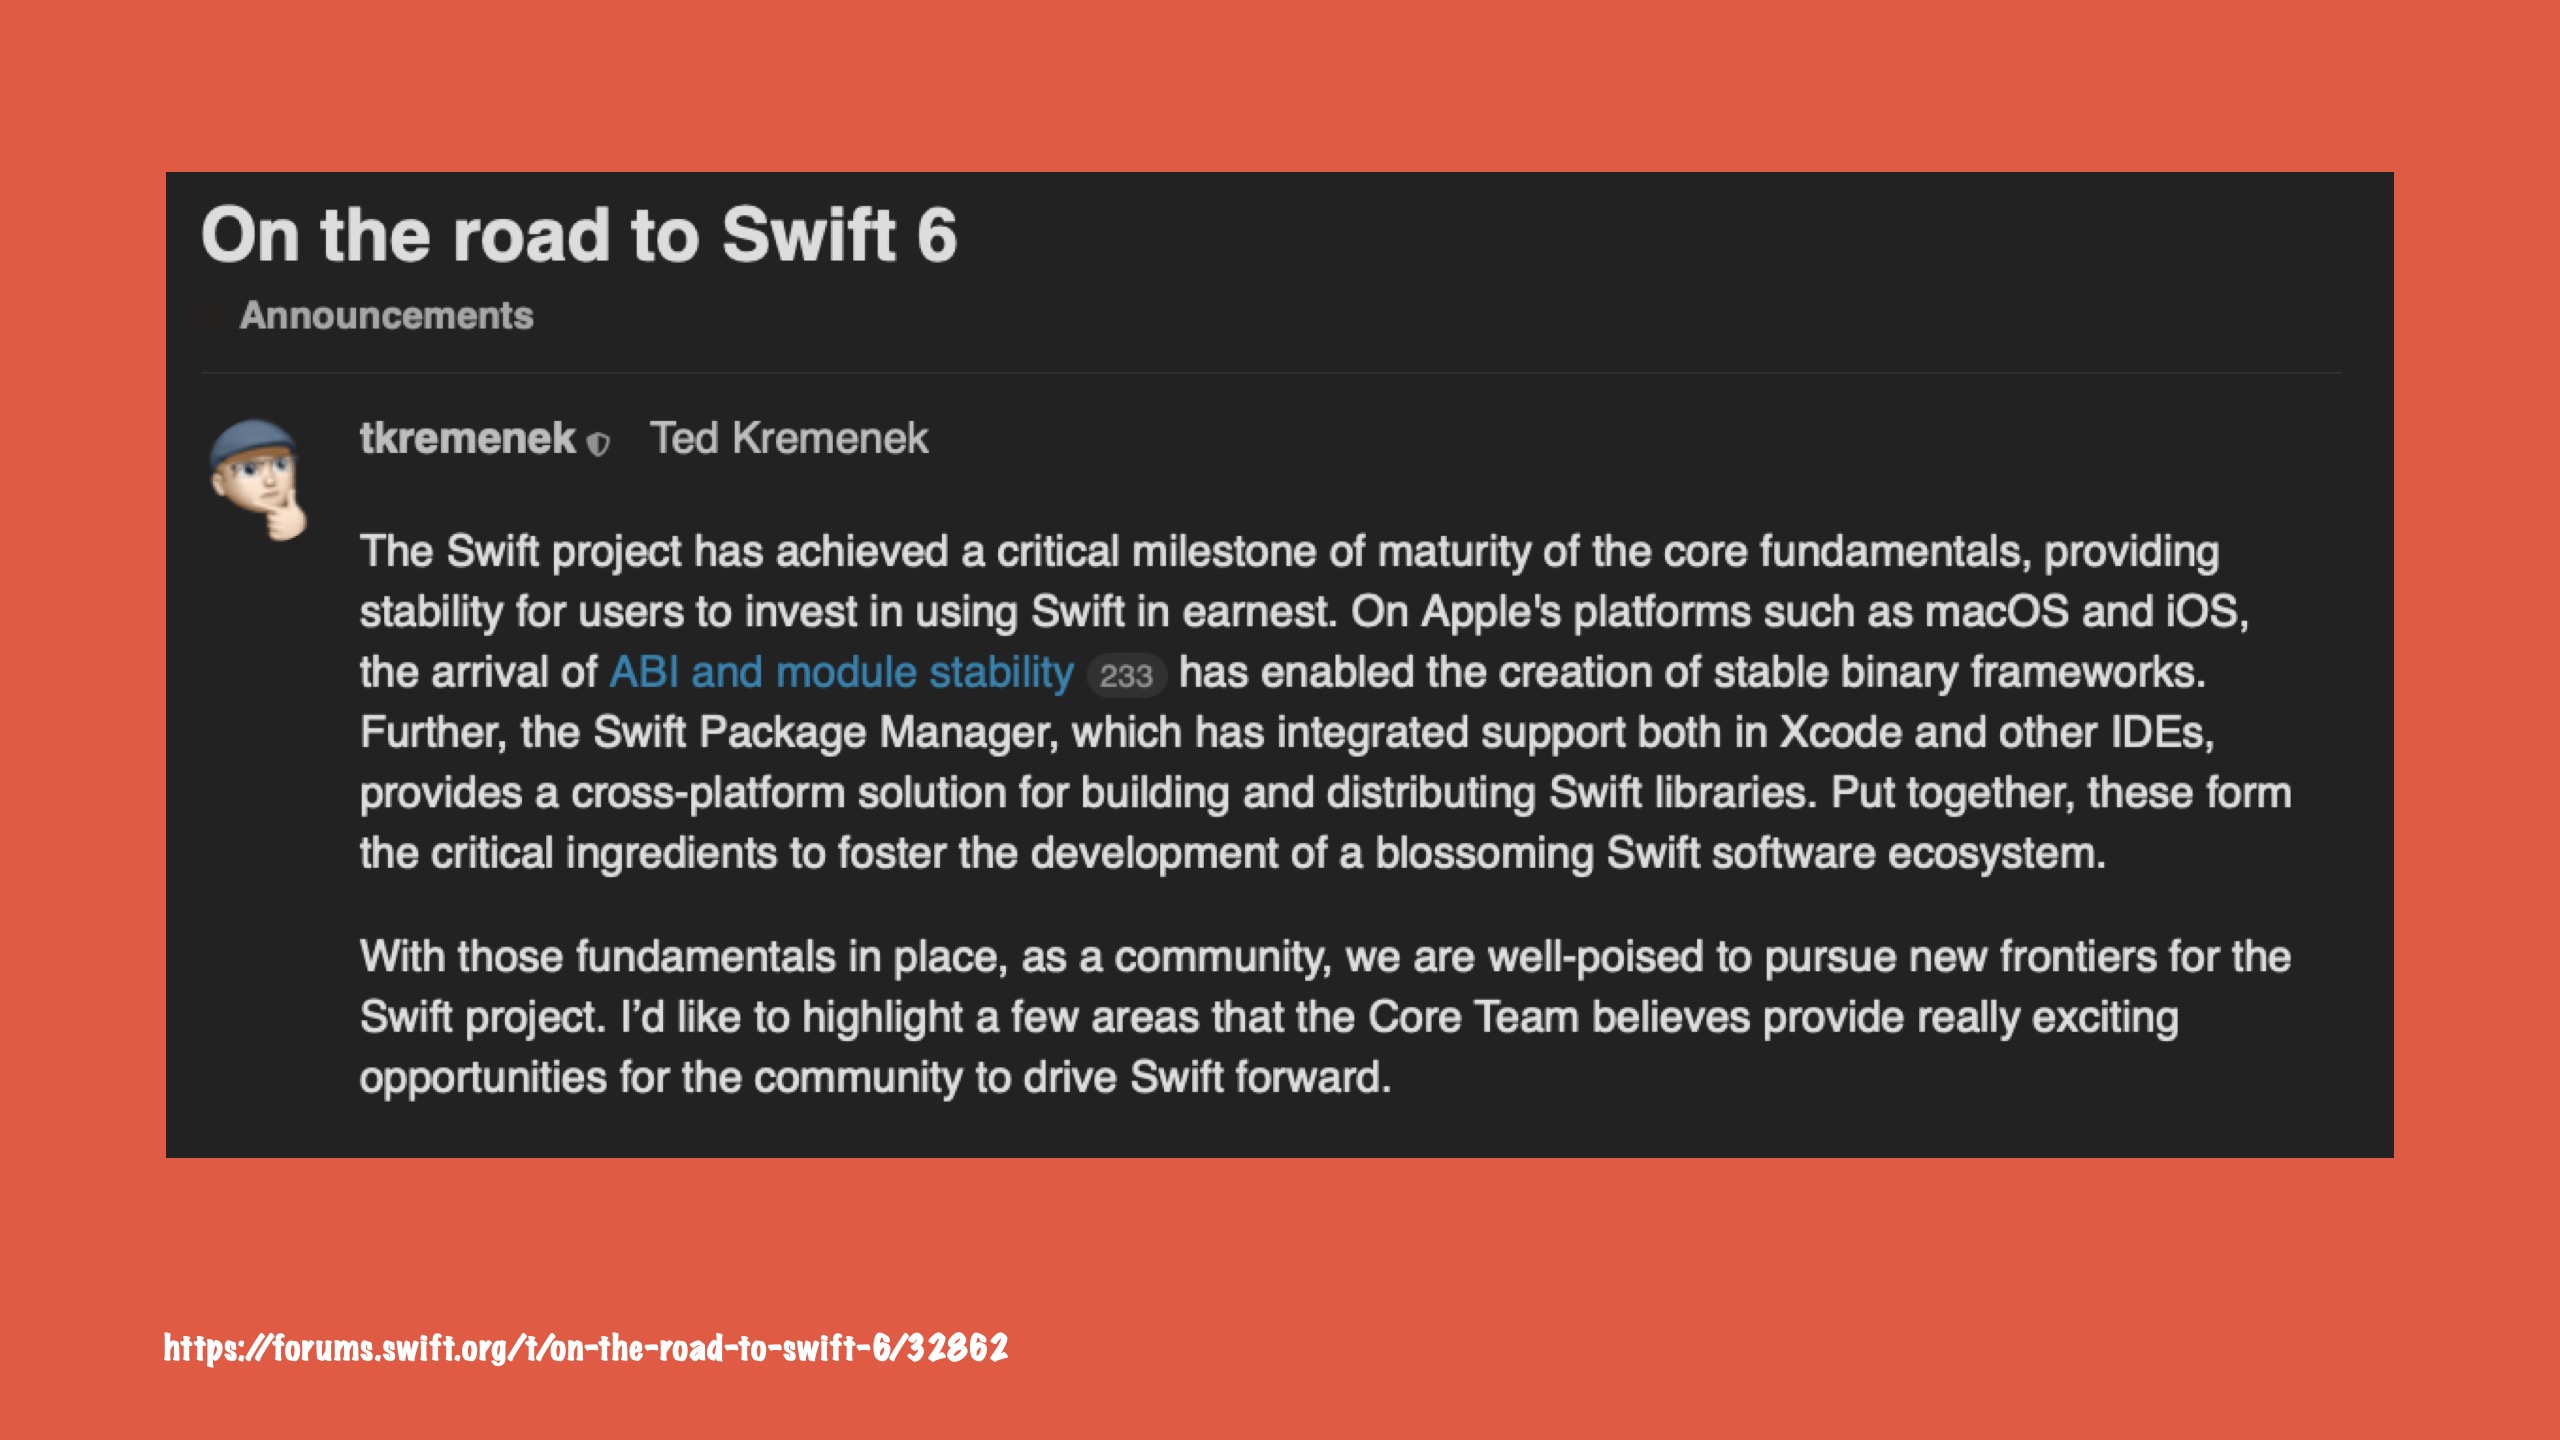
Task: Click the forums.swift.org URL below the post
Action: (x=586, y=1348)
